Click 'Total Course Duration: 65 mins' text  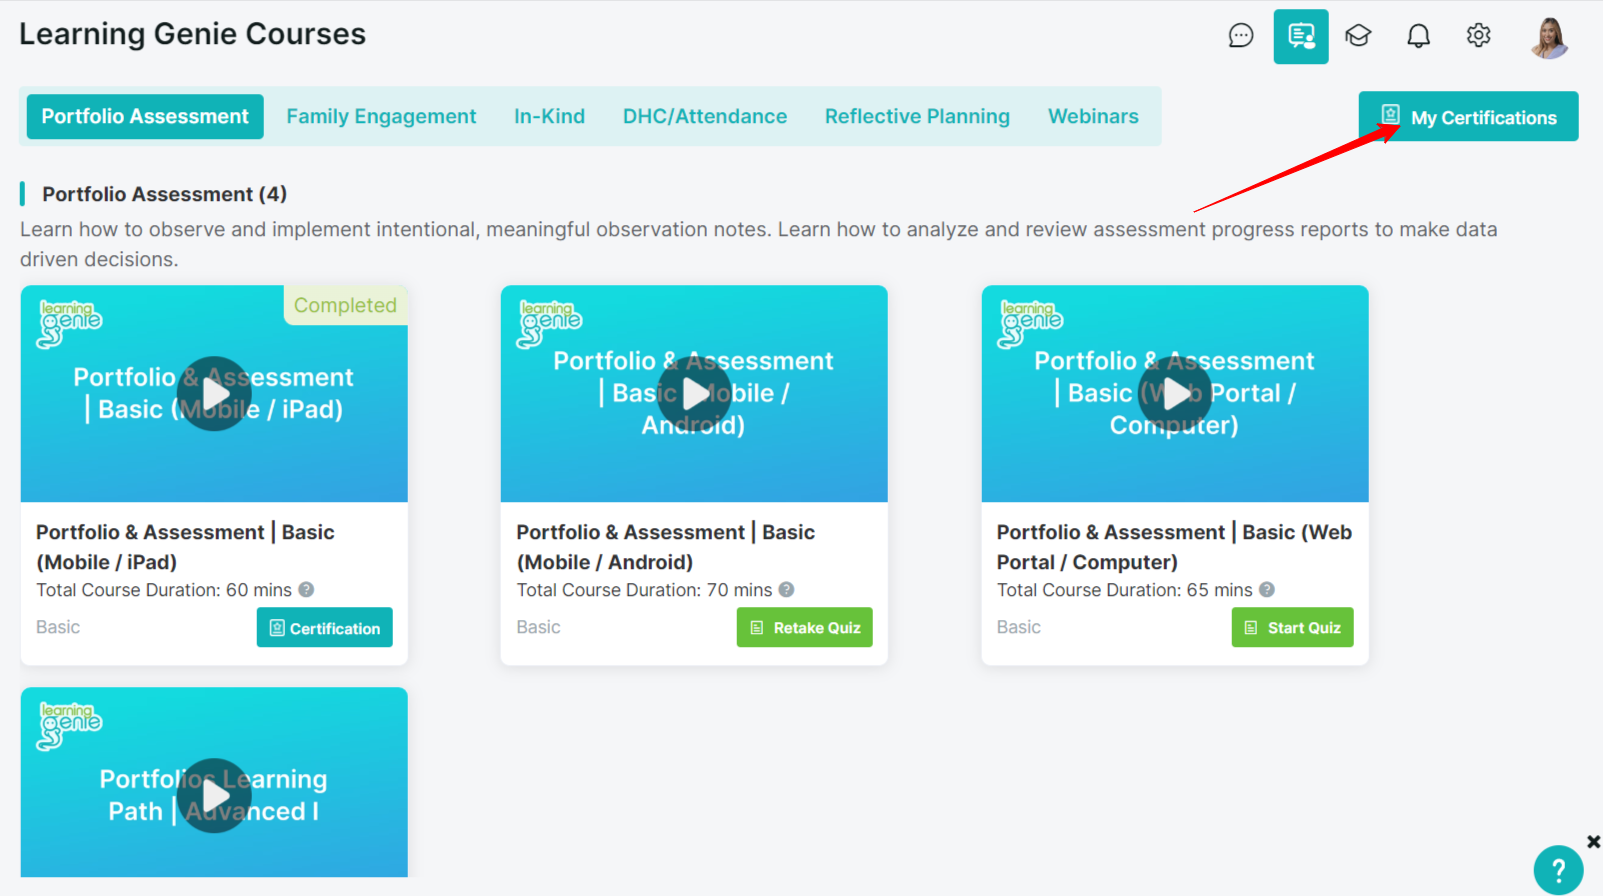tap(1124, 590)
